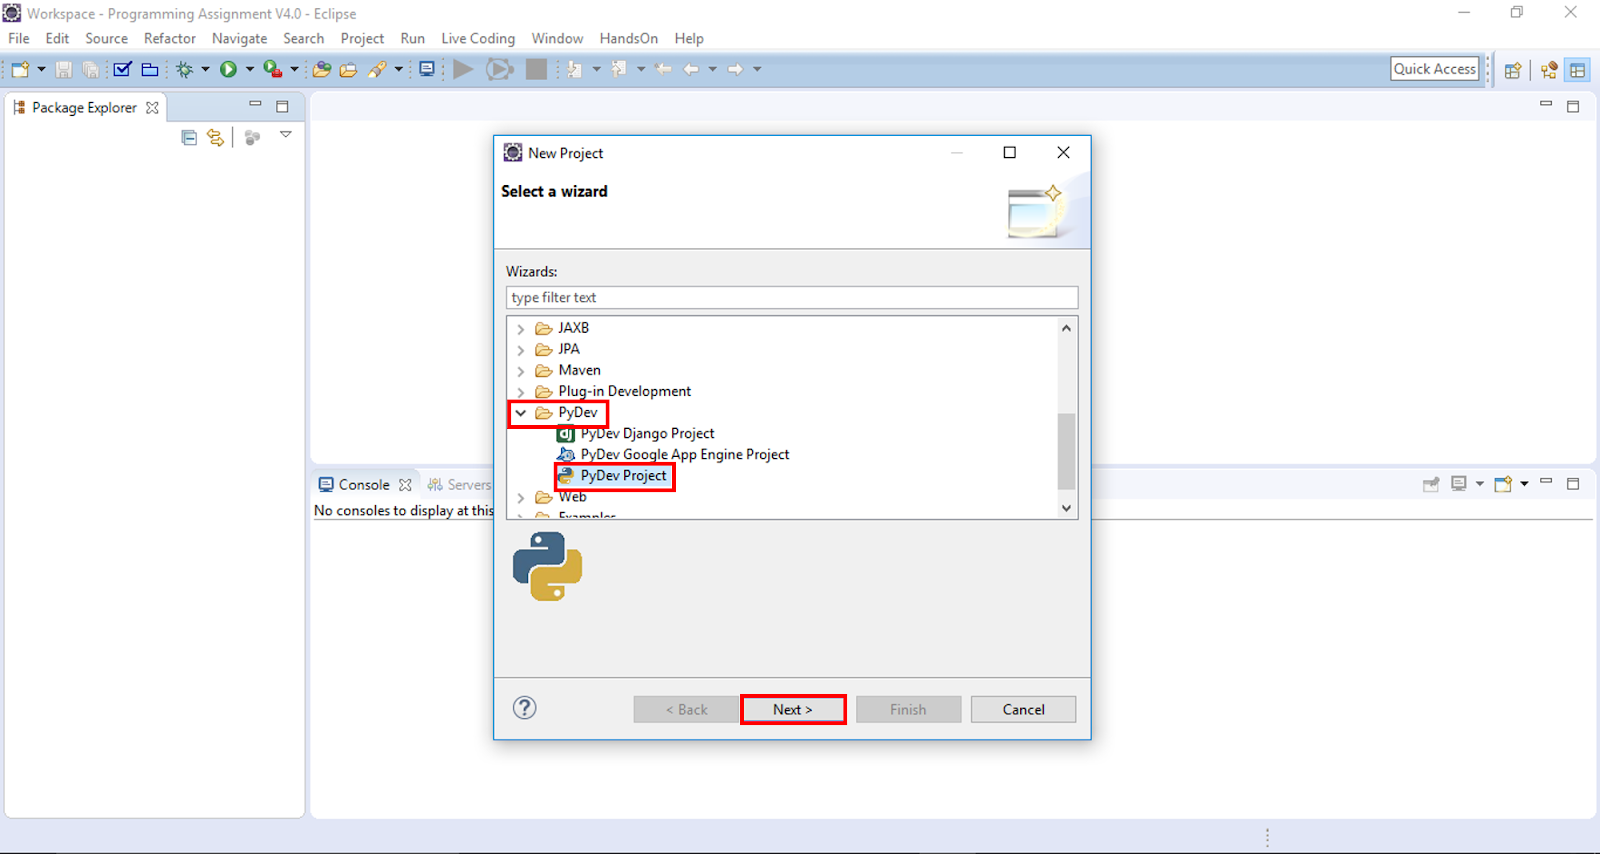Image resolution: width=1600 pixels, height=854 pixels.
Task: Click the wizard filter text field
Action: click(x=792, y=298)
